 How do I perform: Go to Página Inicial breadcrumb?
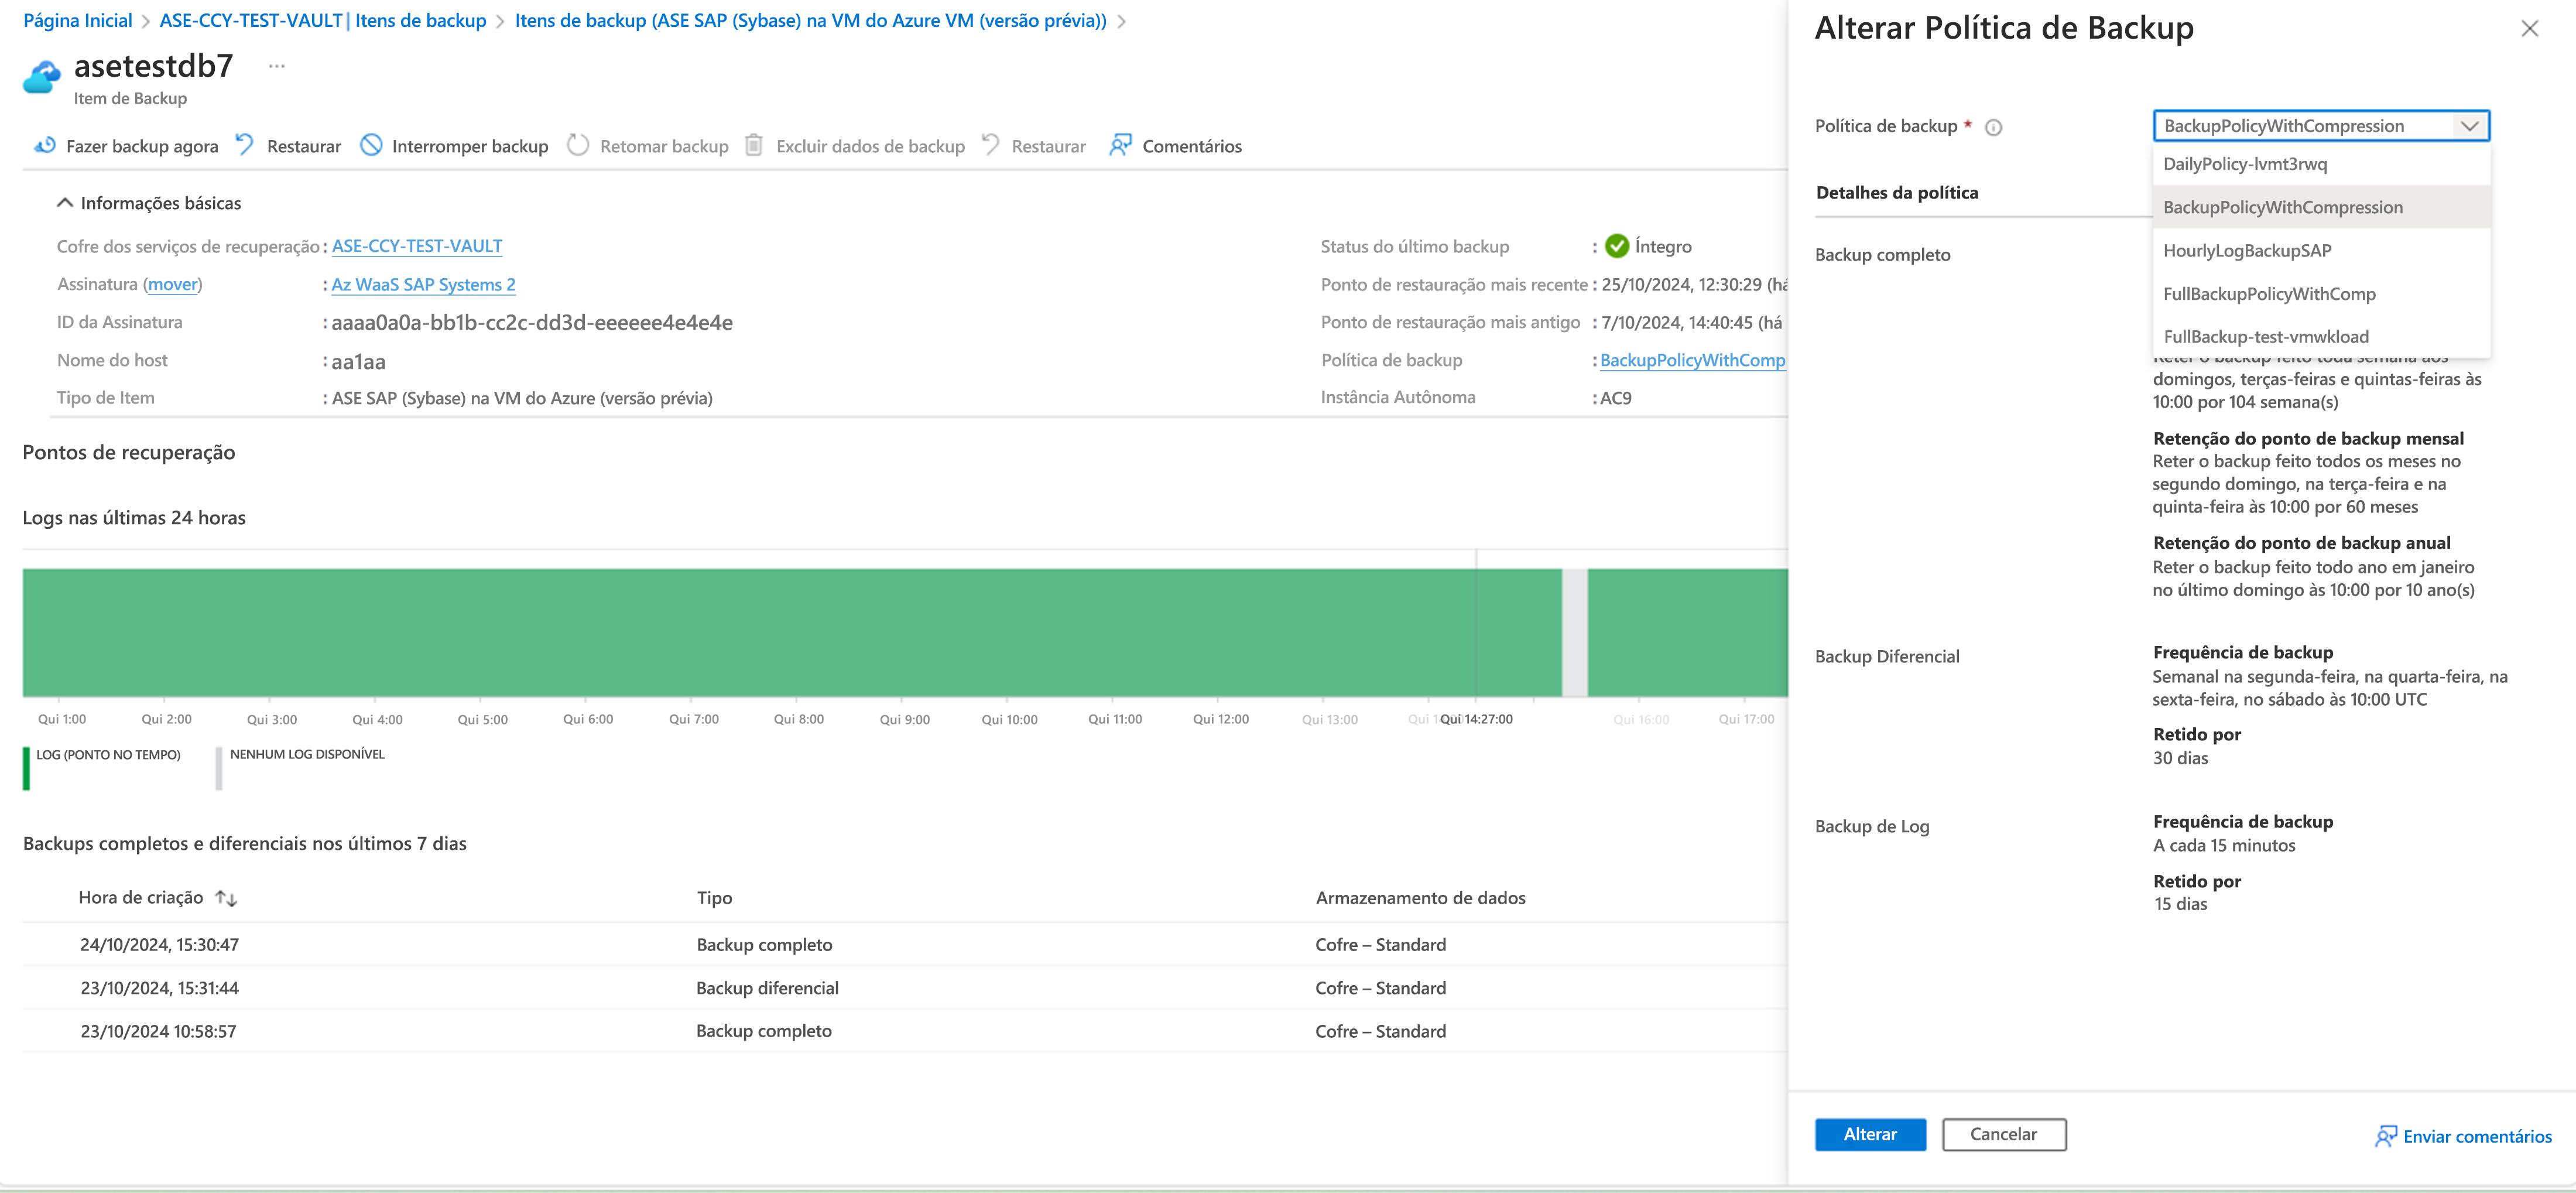coord(78,21)
